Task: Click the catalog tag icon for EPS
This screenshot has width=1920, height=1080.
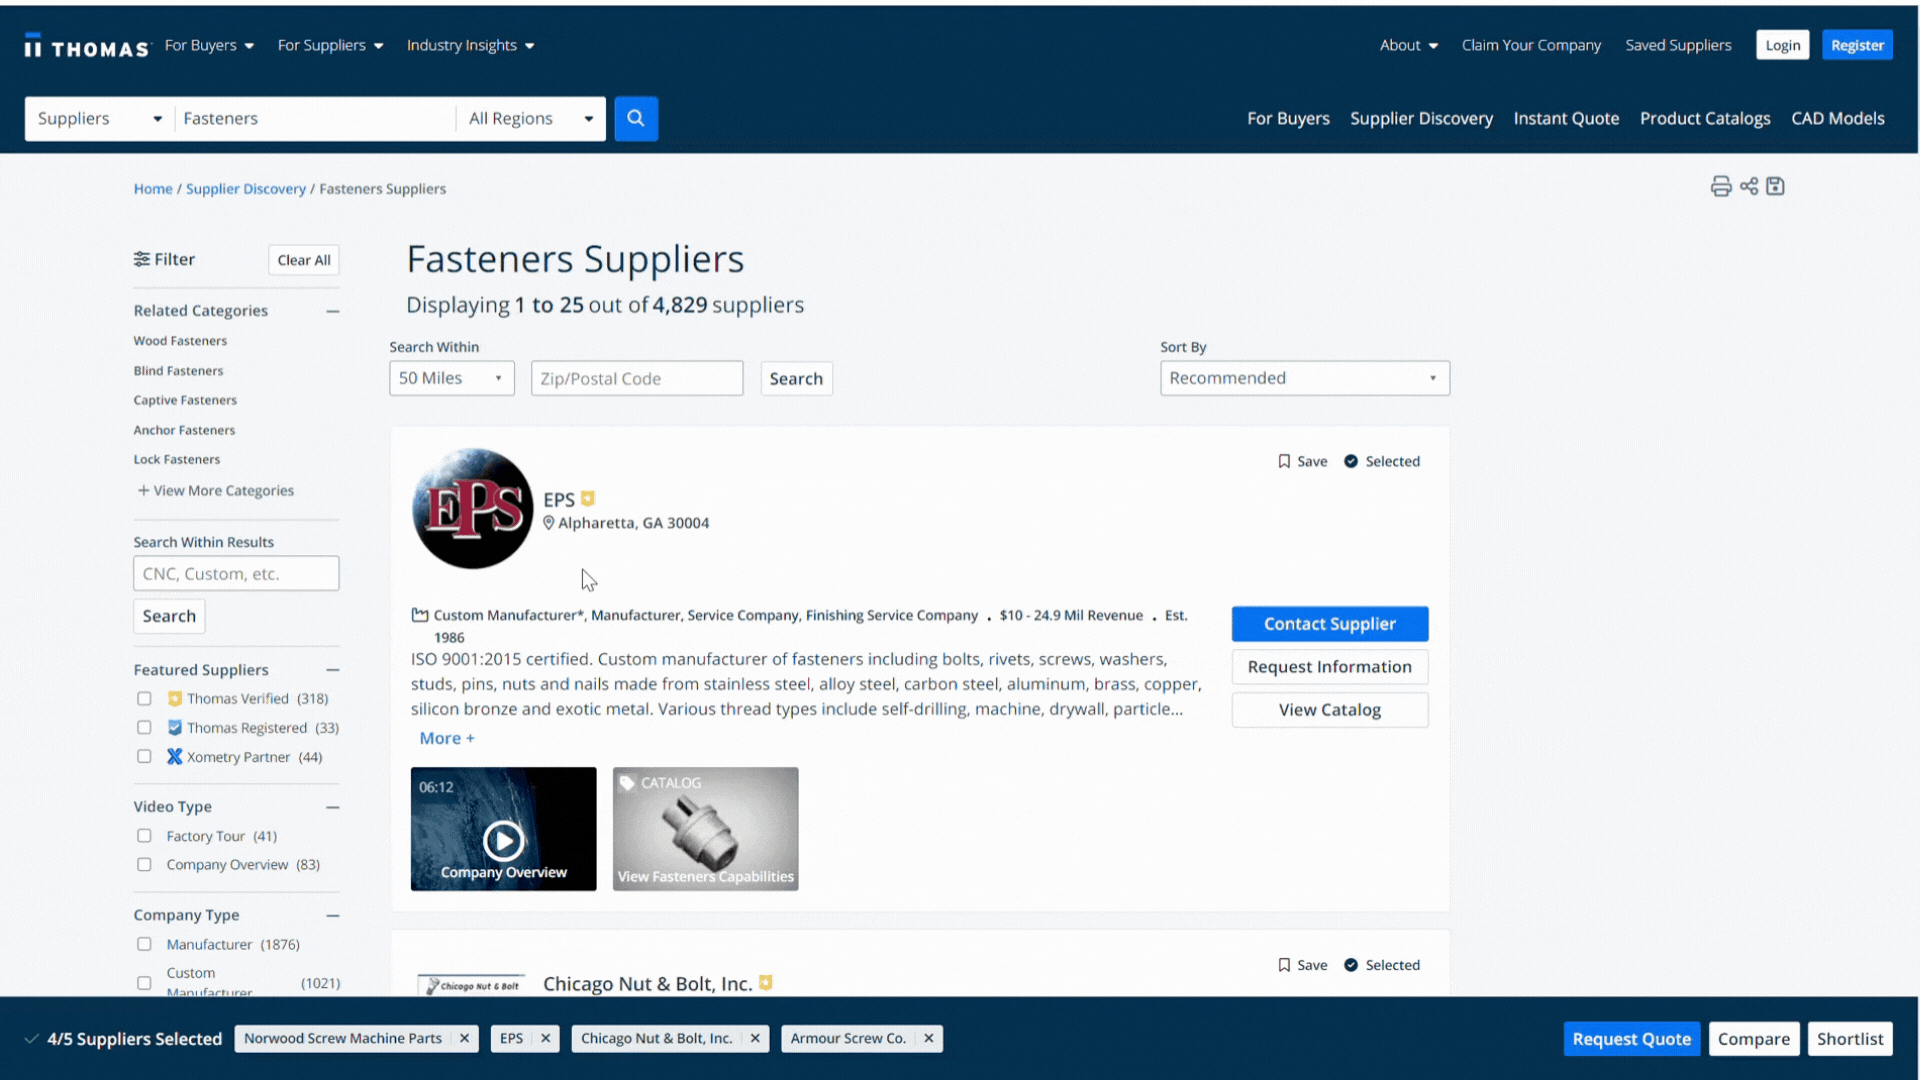Action: 629,781
